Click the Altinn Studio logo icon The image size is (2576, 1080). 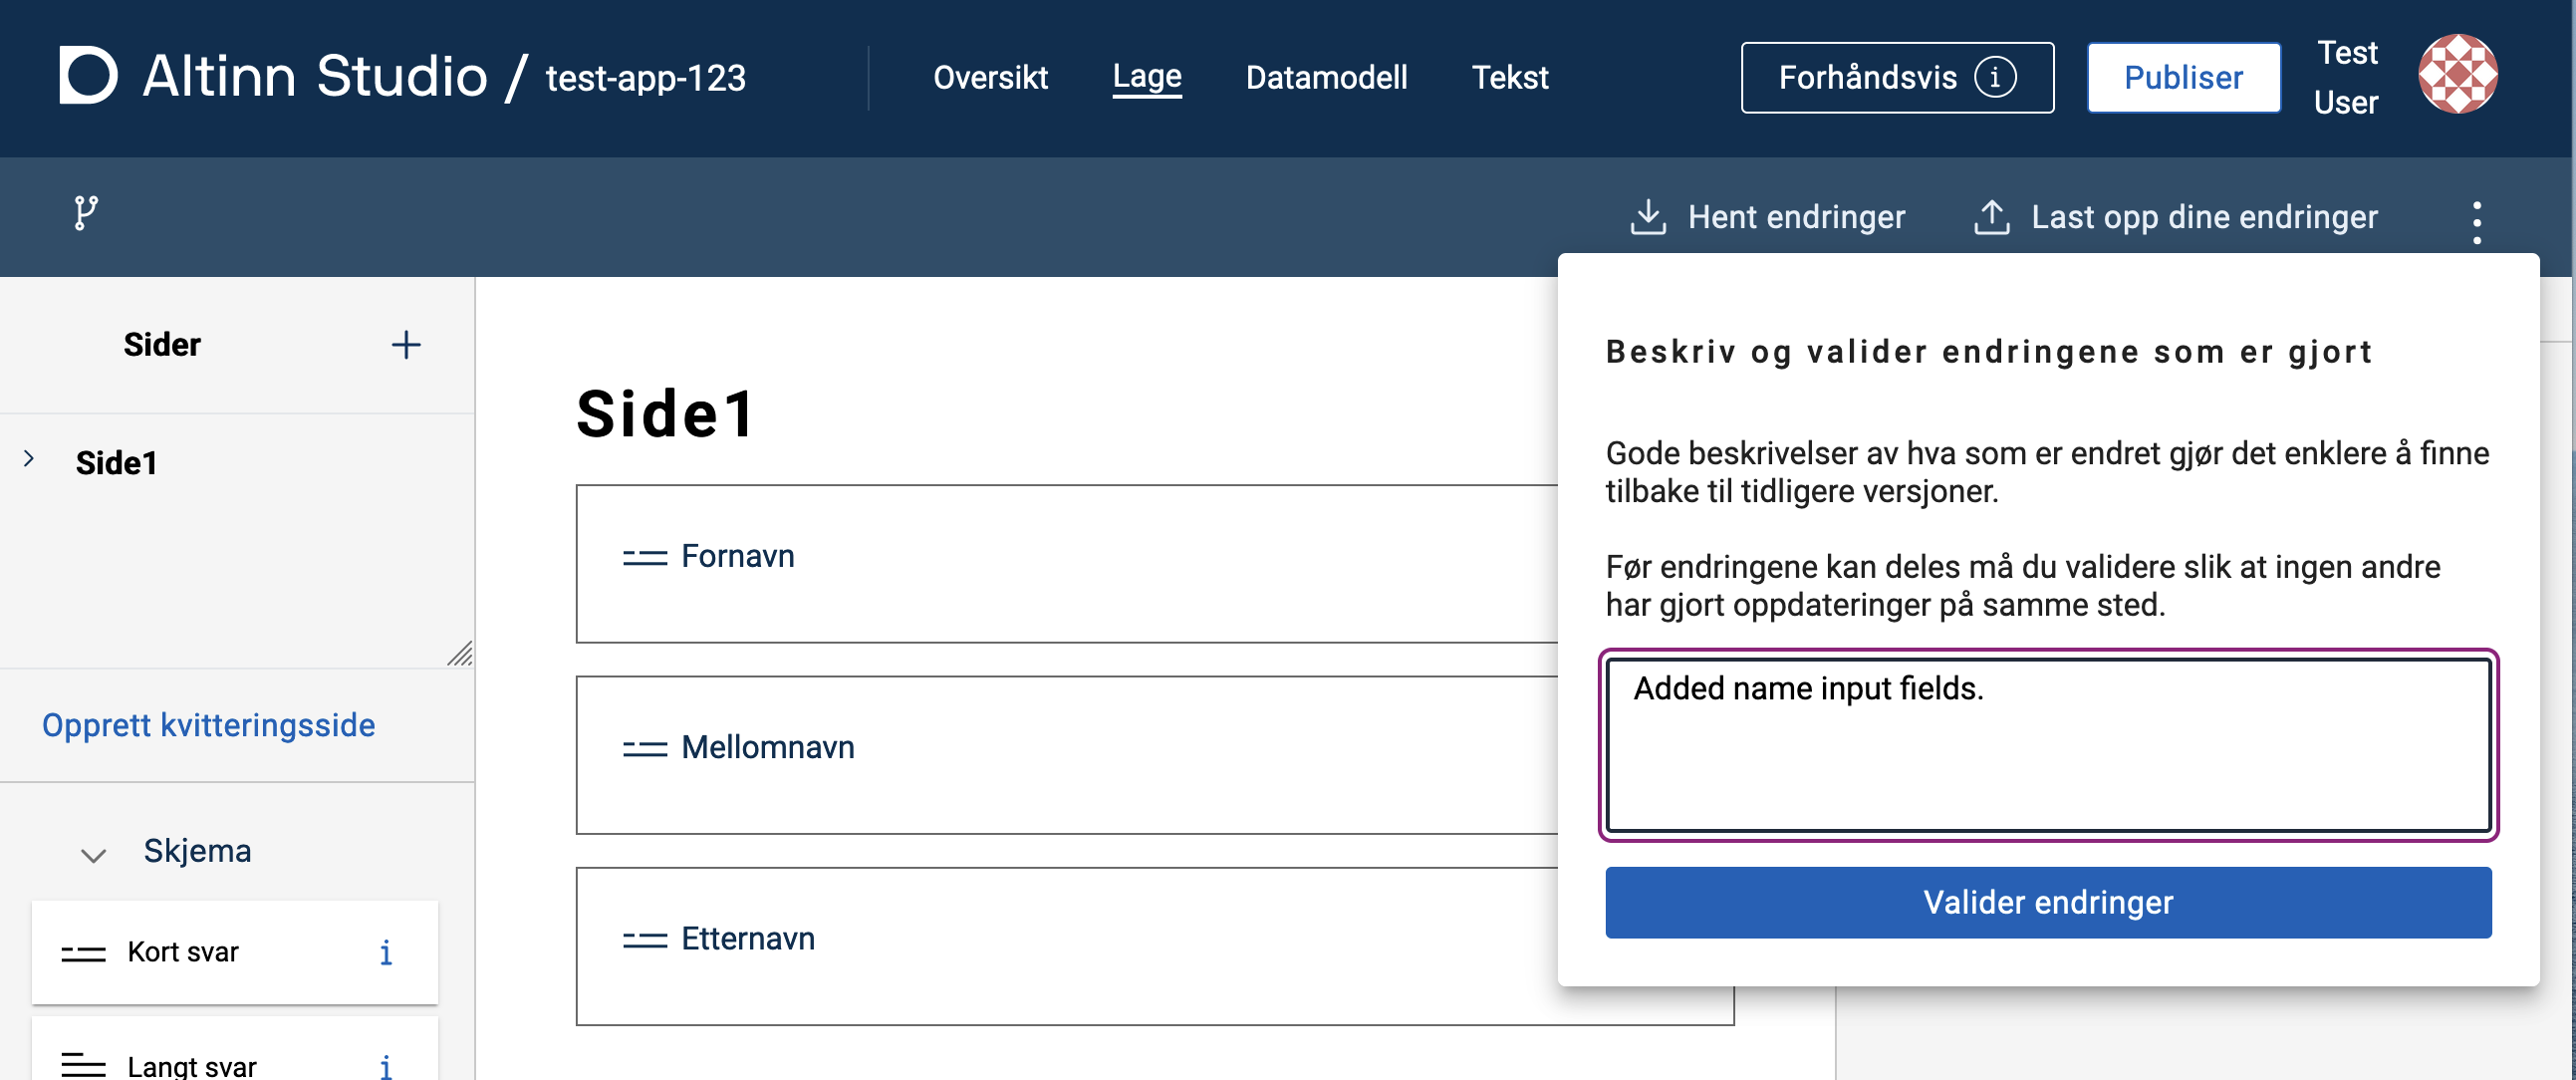pos(88,75)
